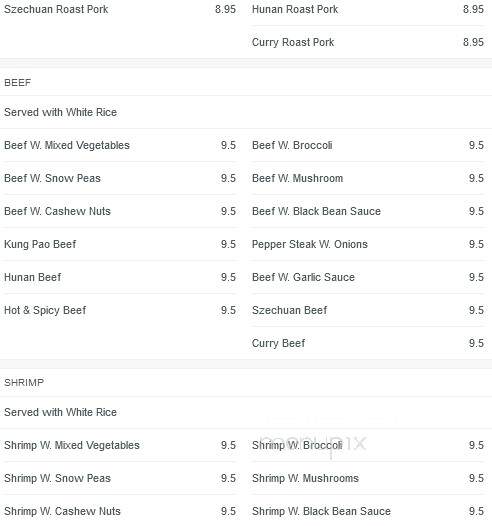Viewport: 492px width, 526px height.
Task: Choose Shrimp W. Black Bean Sauce
Action: pyautogui.click(x=321, y=511)
